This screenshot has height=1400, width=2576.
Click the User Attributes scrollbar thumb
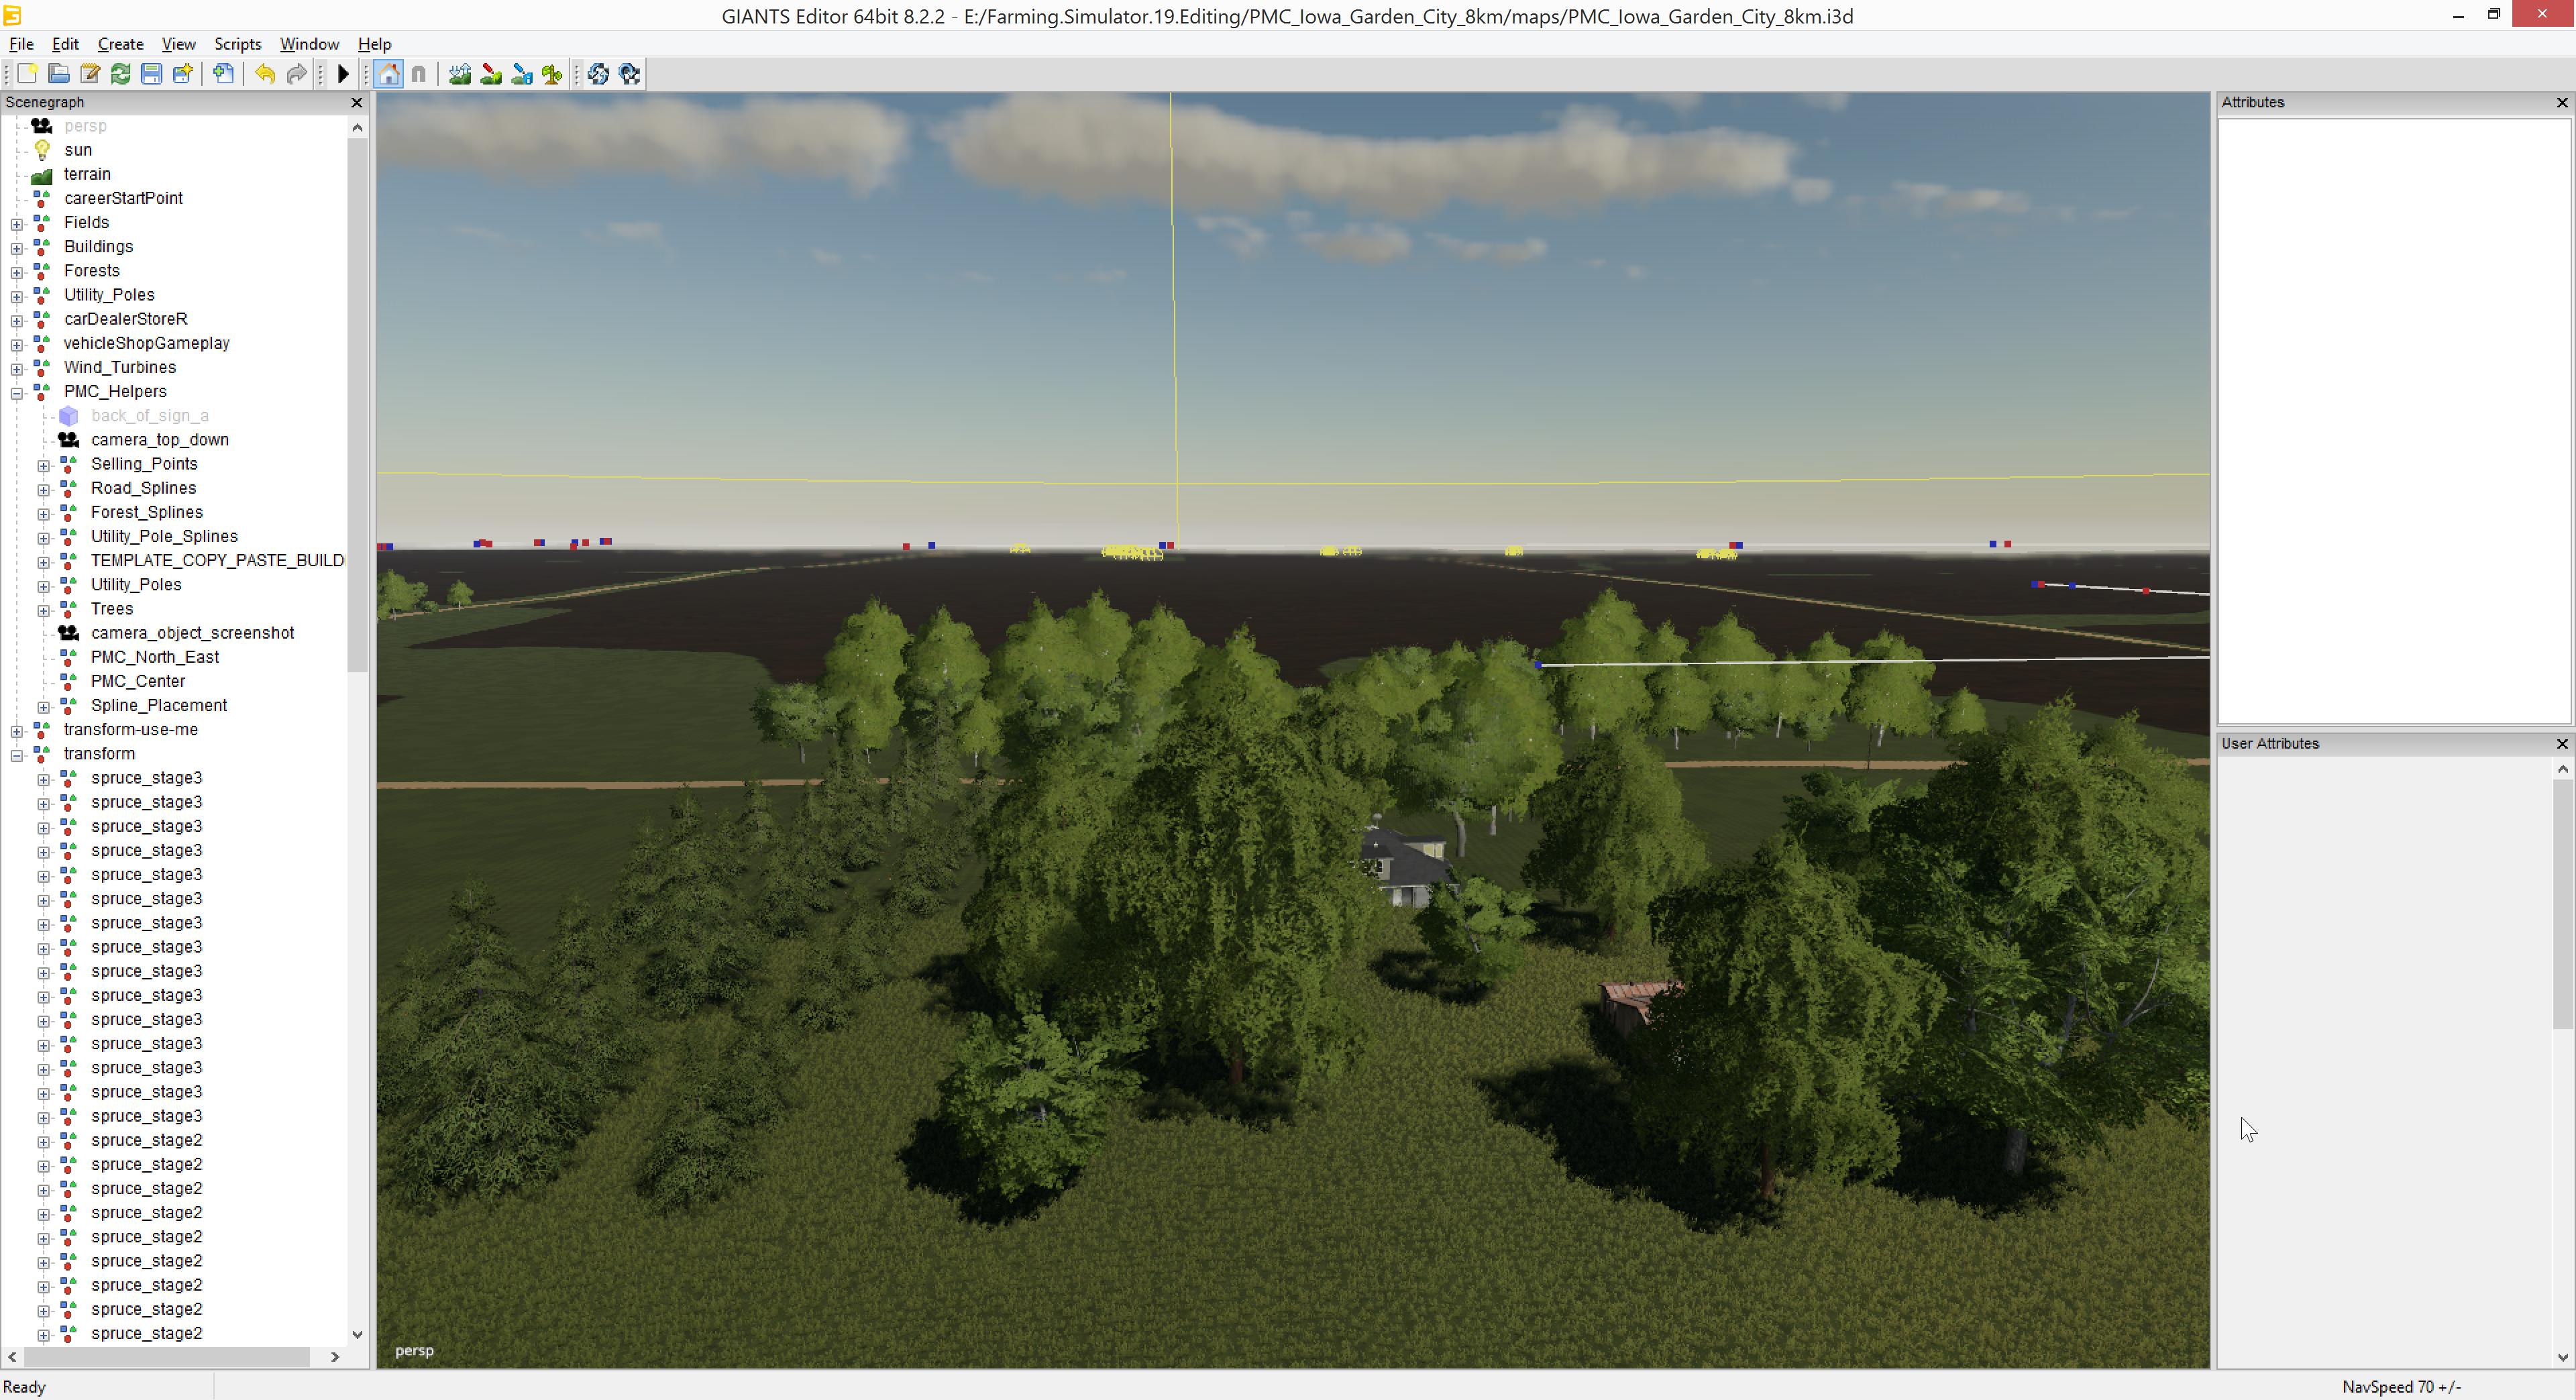[x=2562, y=903]
